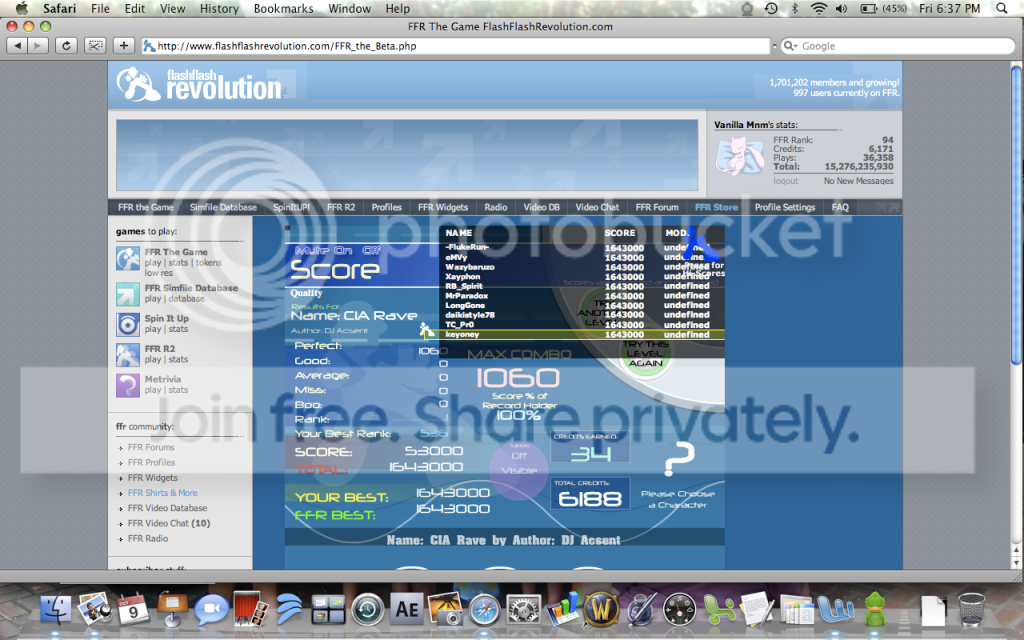Open the History menu

[x=218, y=9]
